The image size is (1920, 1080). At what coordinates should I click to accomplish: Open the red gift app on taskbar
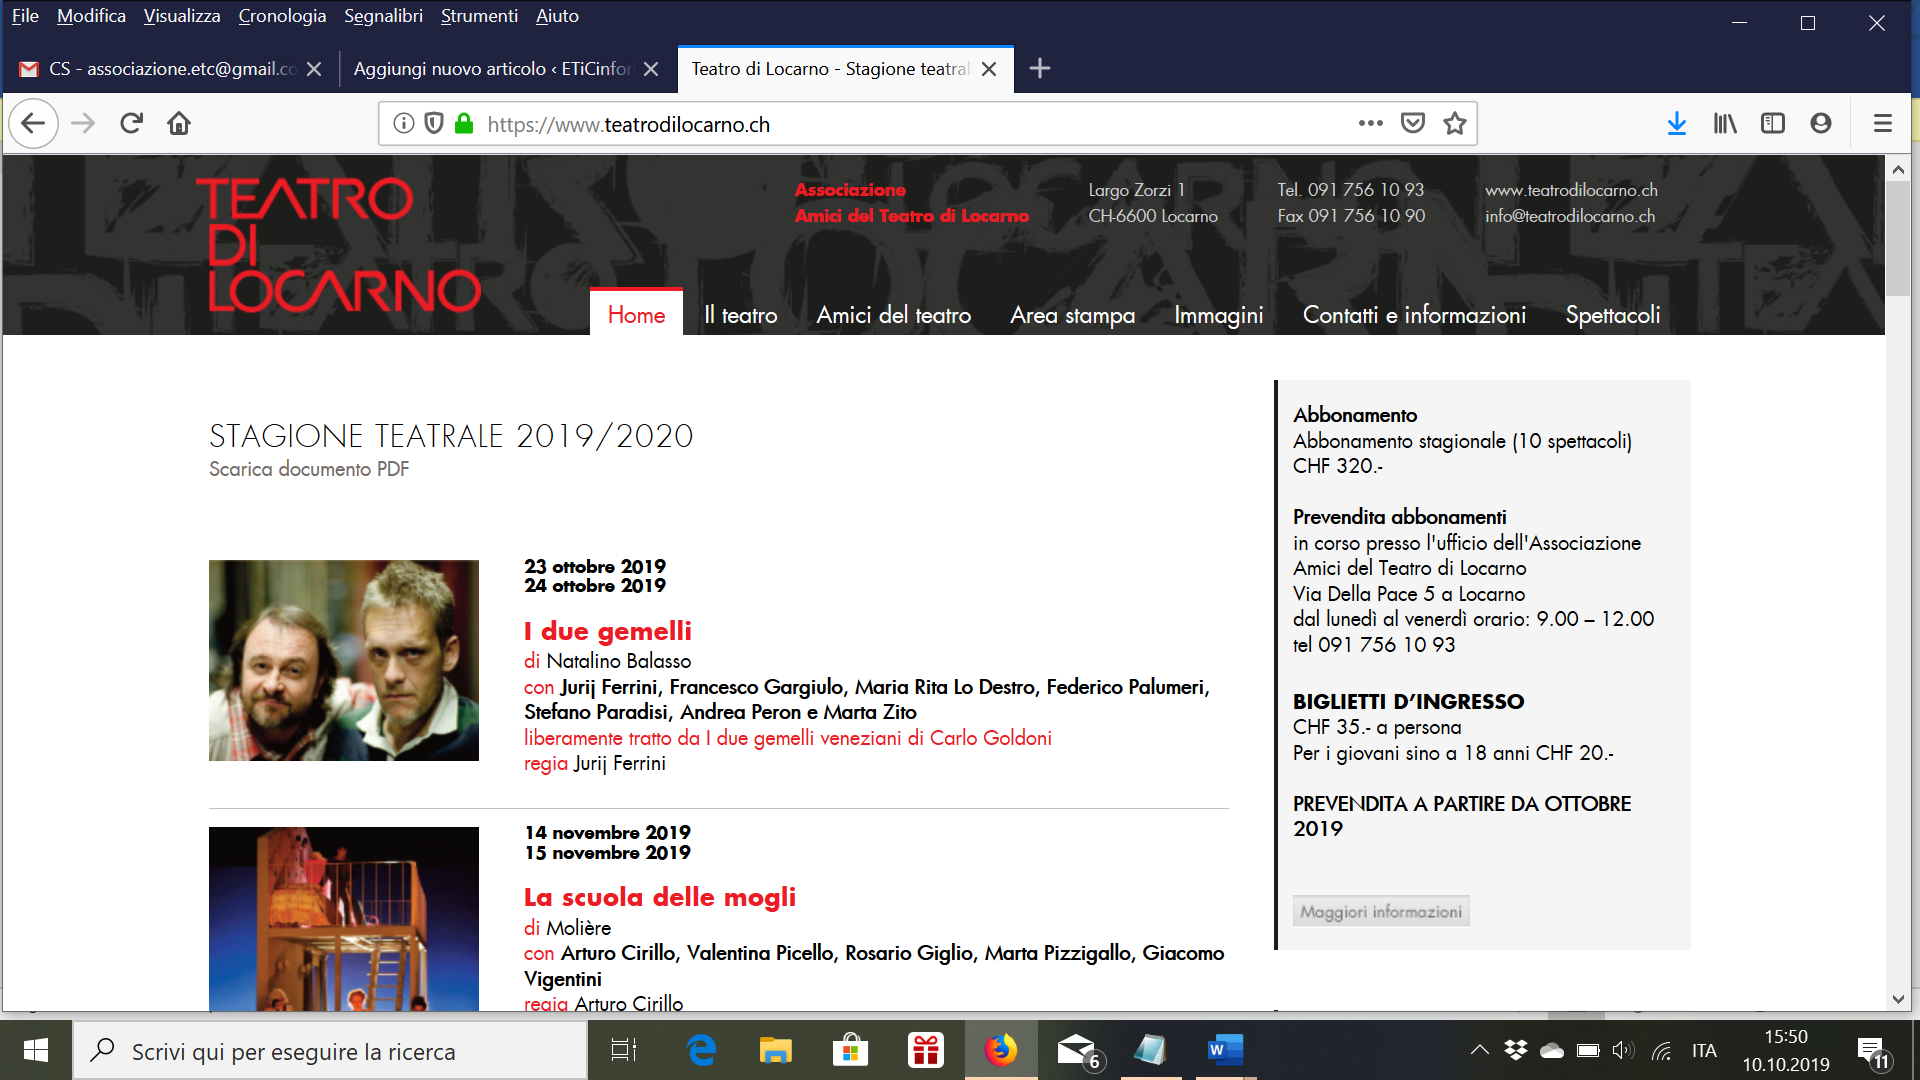[925, 1050]
